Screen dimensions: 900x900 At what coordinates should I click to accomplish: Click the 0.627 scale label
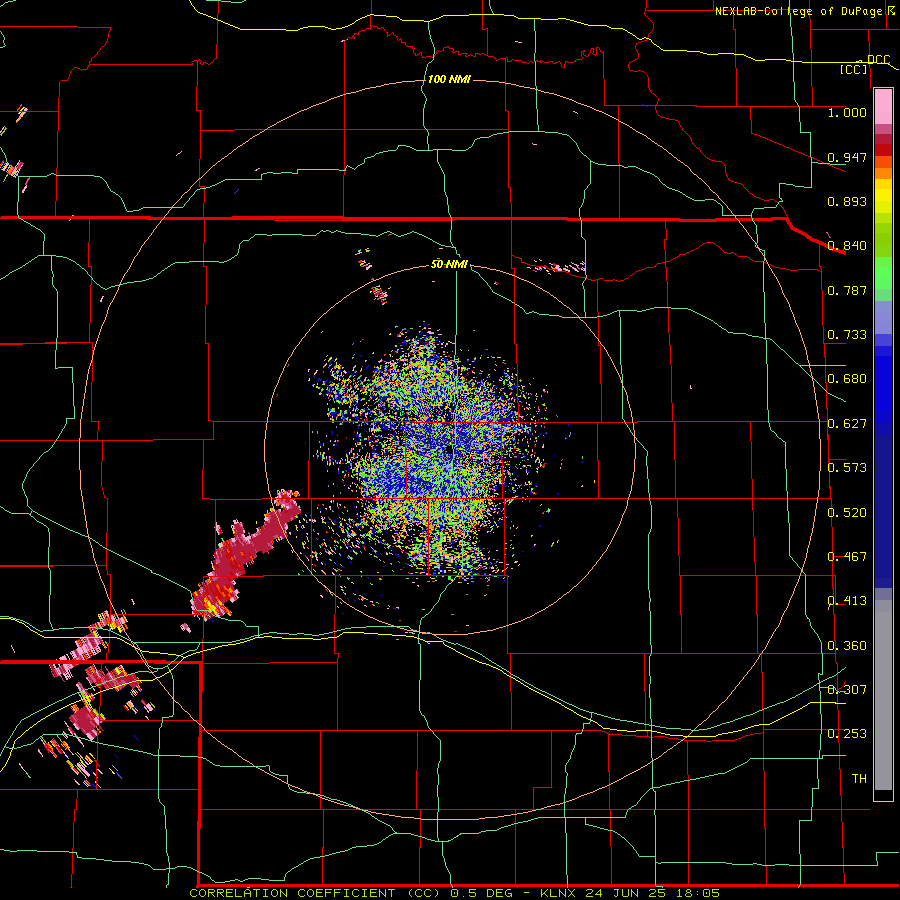(847, 424)
